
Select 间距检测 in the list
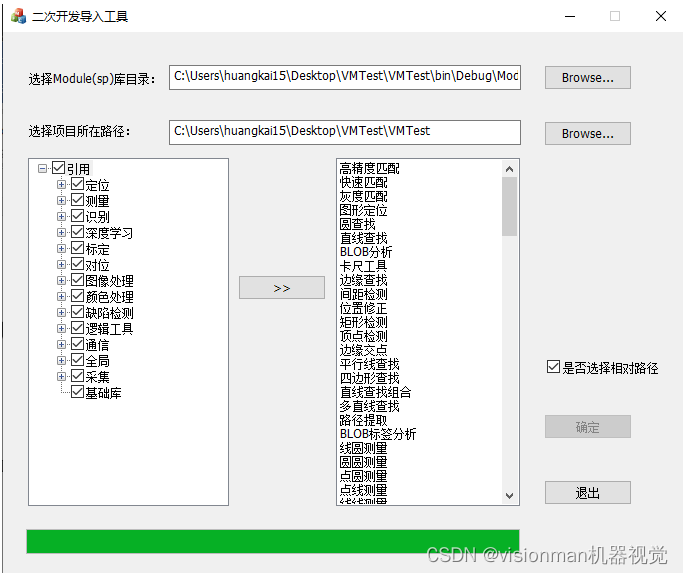click(363, 294)
